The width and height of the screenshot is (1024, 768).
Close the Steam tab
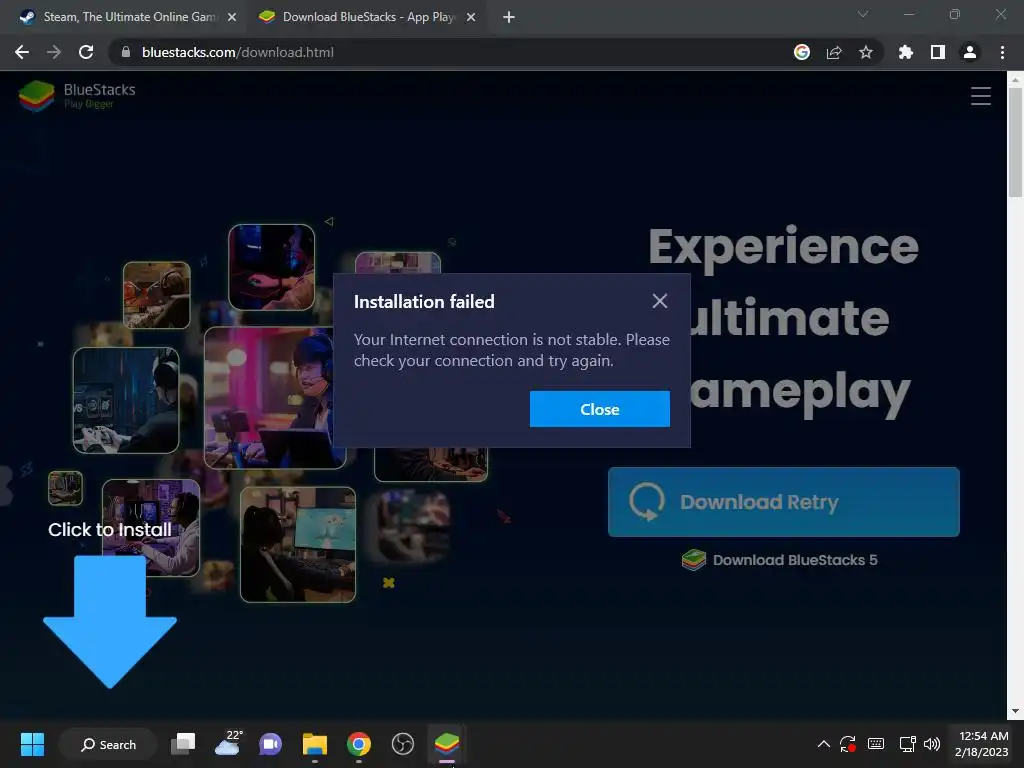[232, 18]
